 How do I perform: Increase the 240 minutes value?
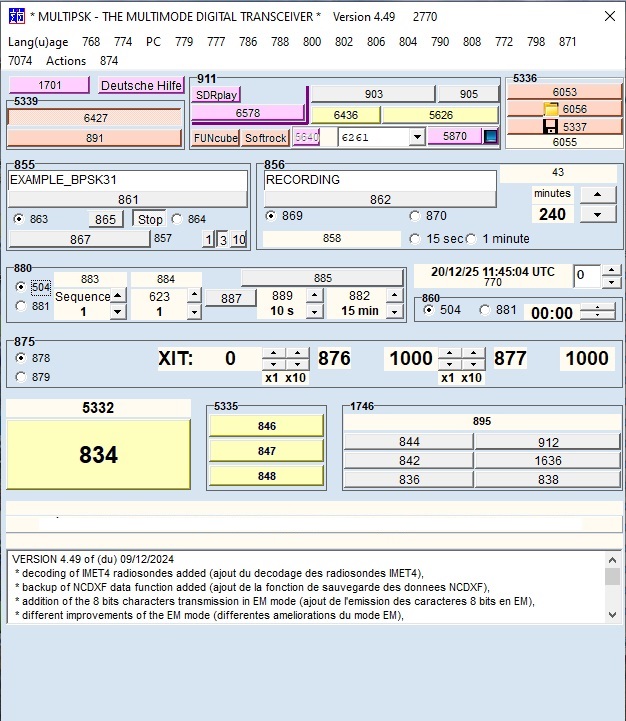point(597,195)
